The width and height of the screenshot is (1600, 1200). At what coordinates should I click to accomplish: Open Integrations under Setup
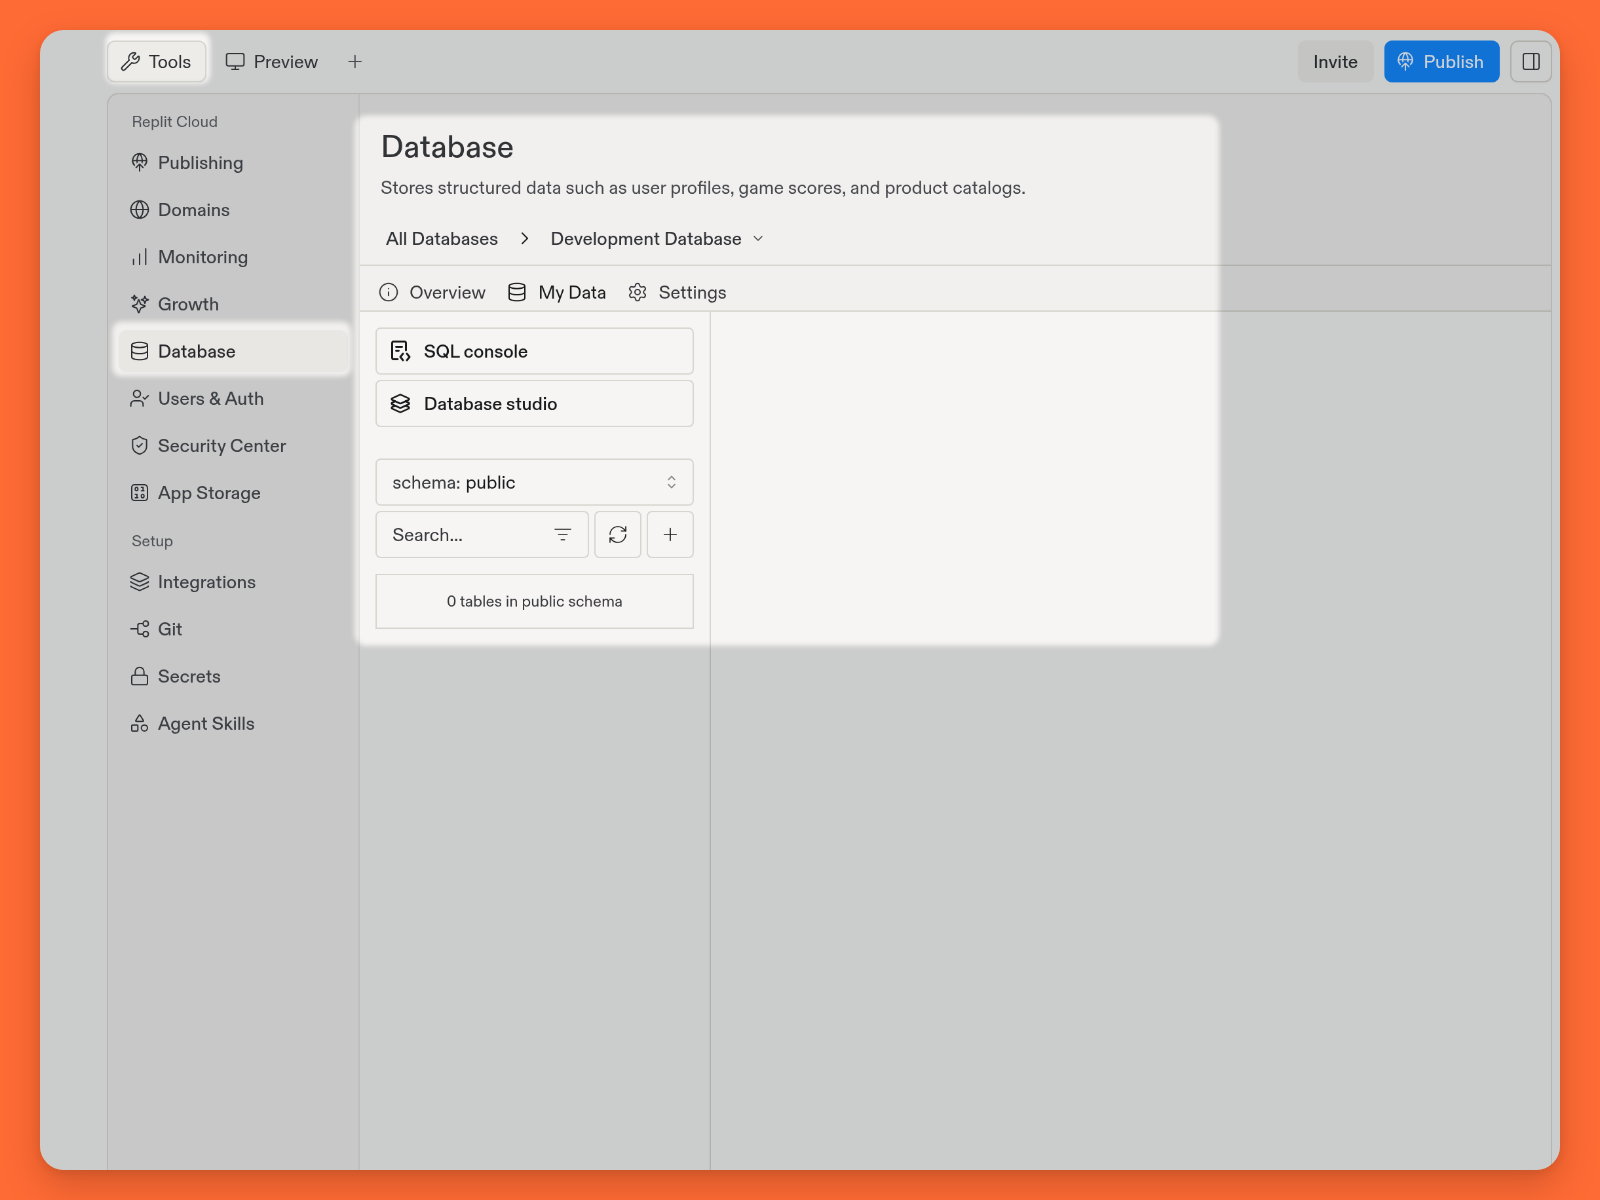click(x=232, y=582)
